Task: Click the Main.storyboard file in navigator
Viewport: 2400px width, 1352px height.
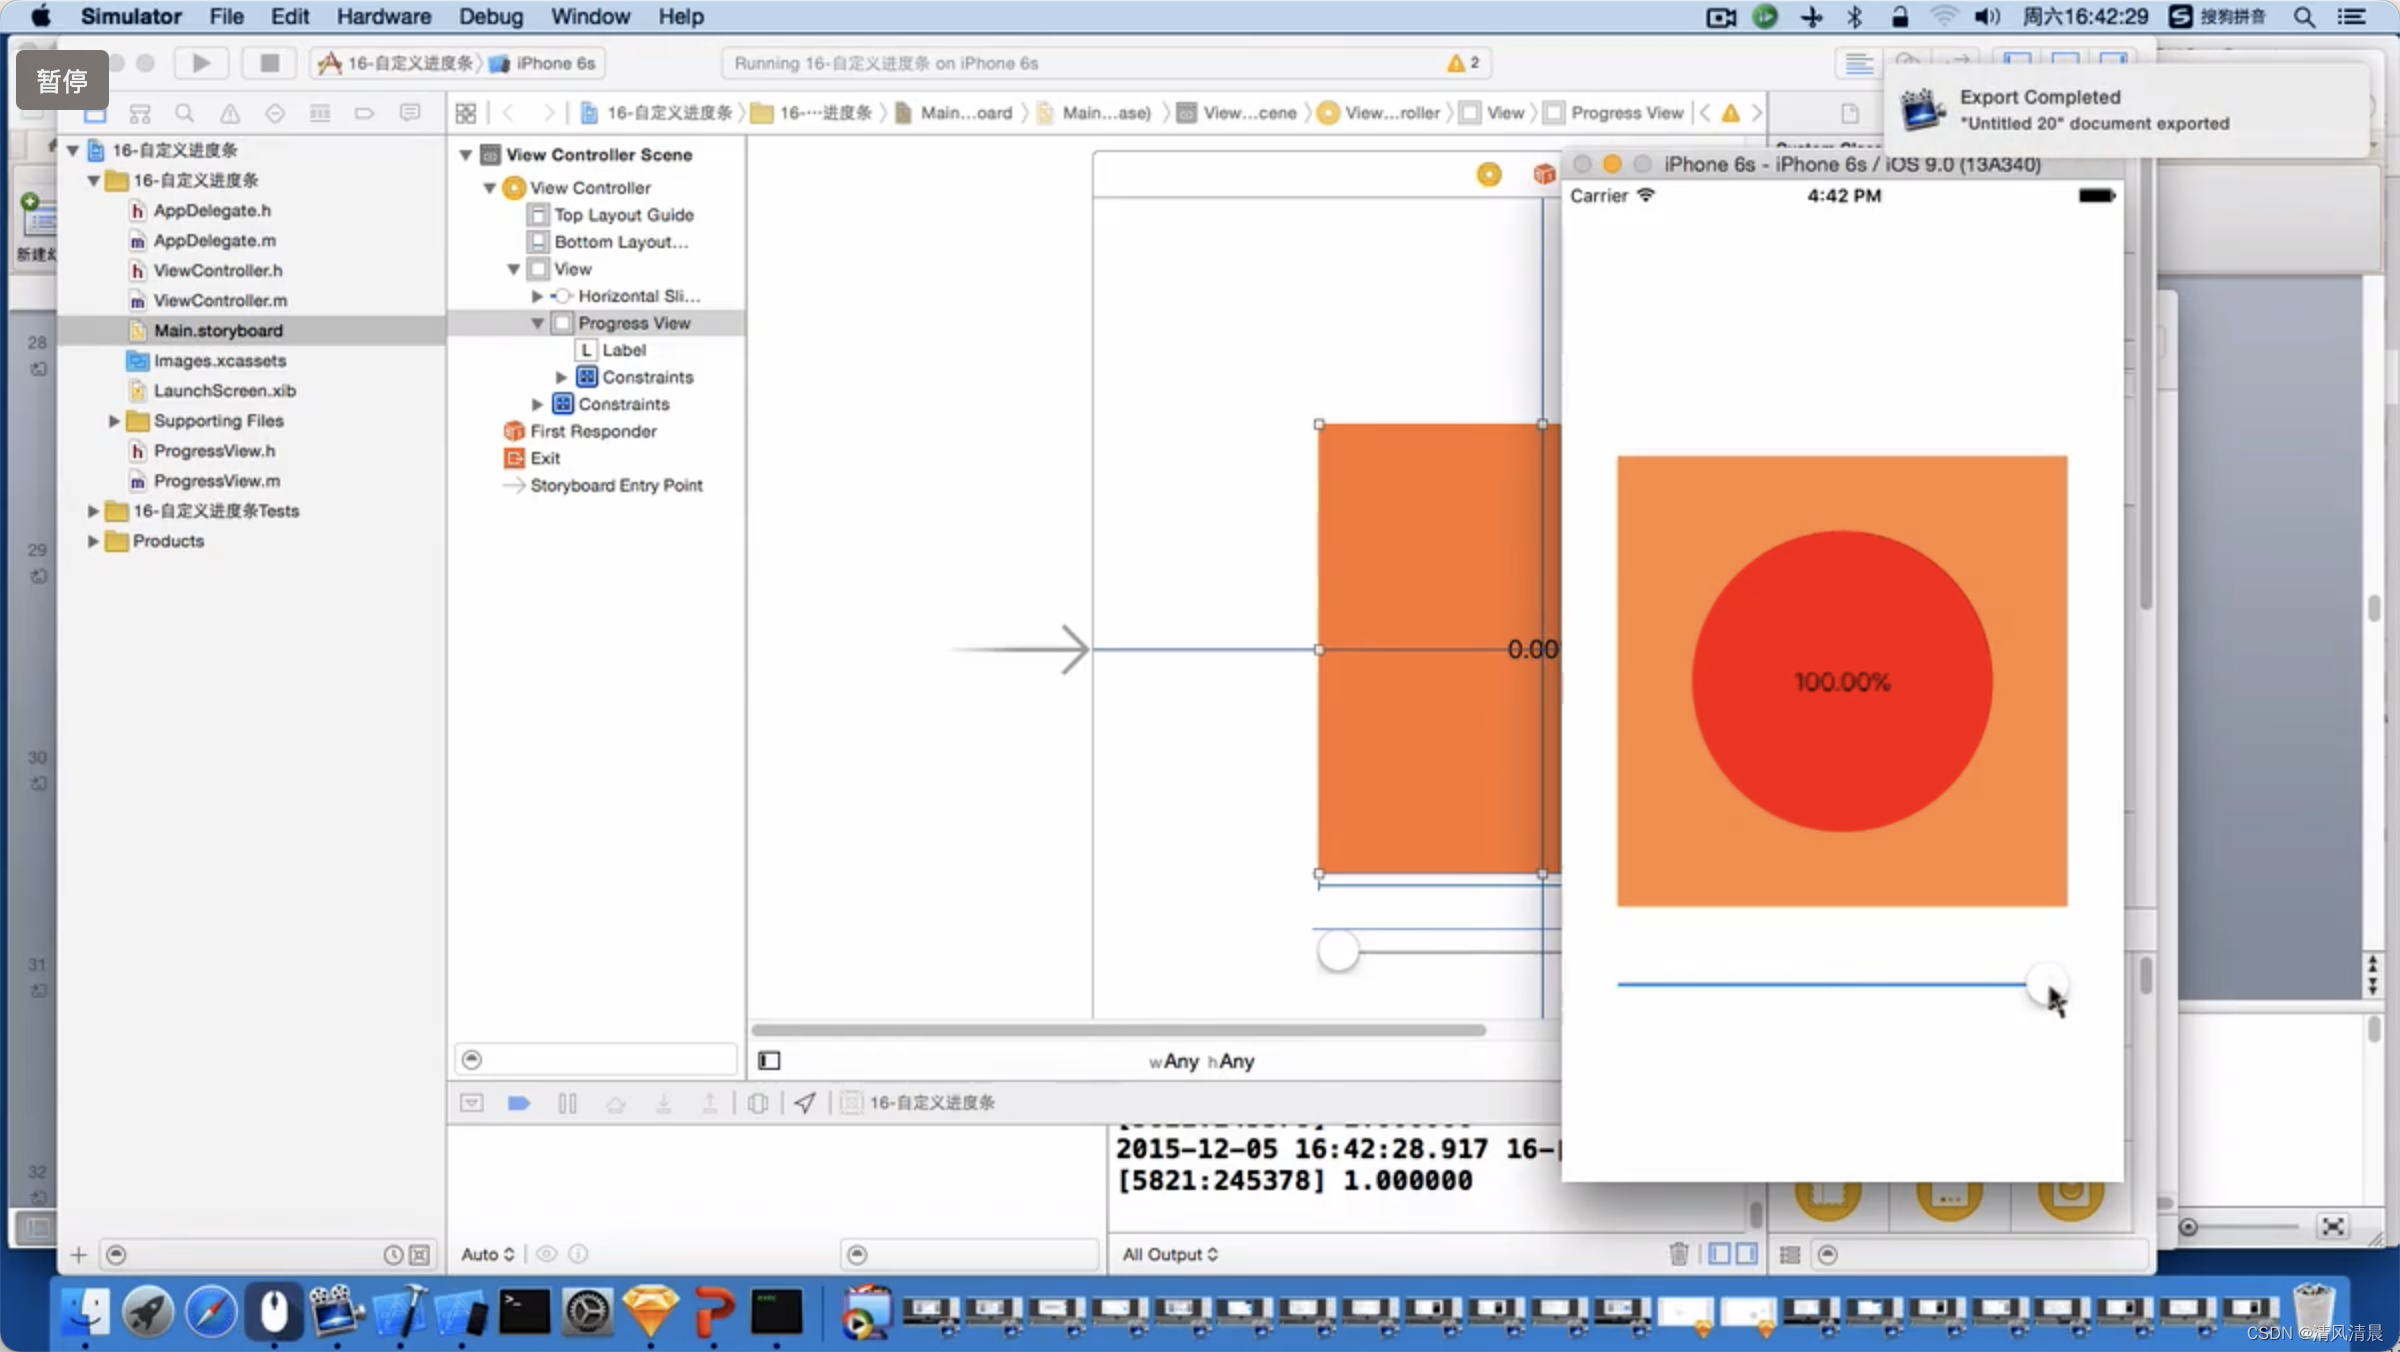Action: pyautogui.click(x=218, y=328)
